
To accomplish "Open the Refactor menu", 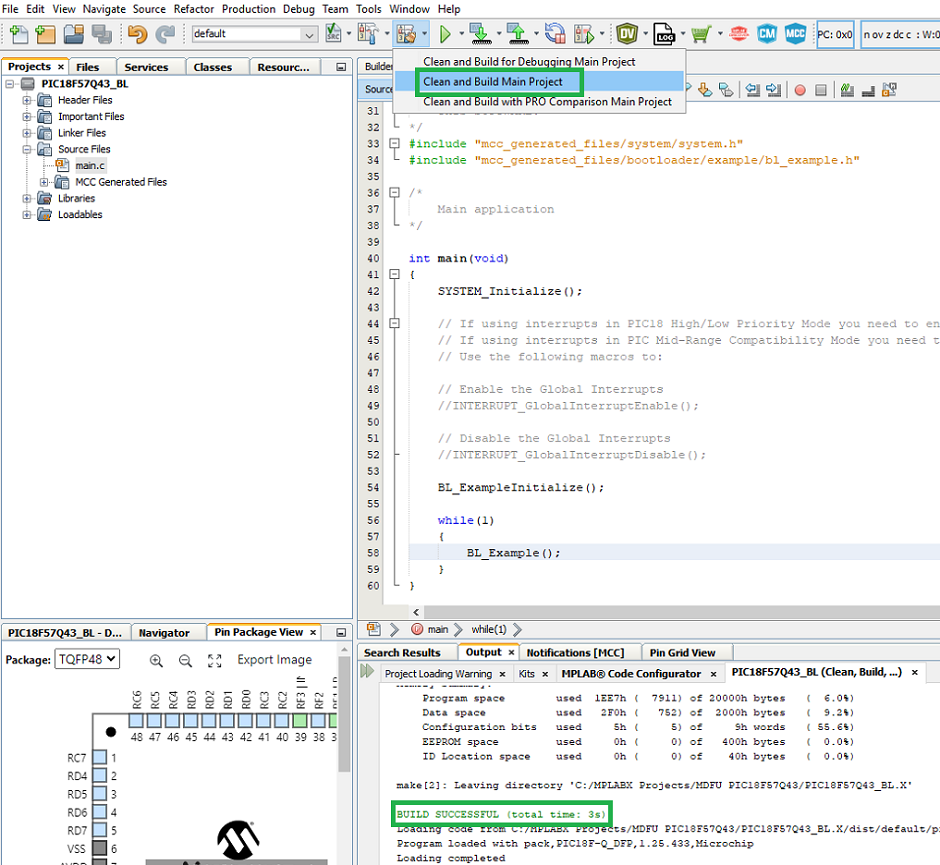I will tap(193, 9).
